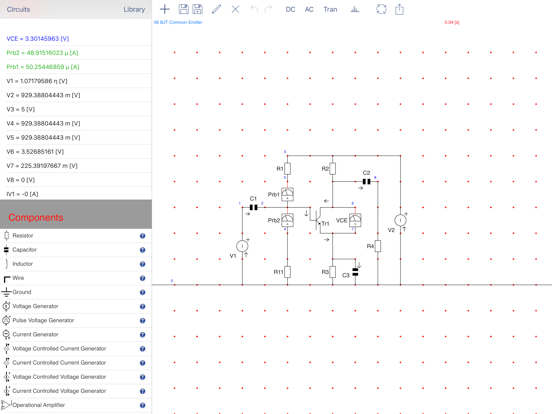552x414 pixels.
Task: Click the BJT Common Emitter circuit title
Action: click(x=178, y=22)
